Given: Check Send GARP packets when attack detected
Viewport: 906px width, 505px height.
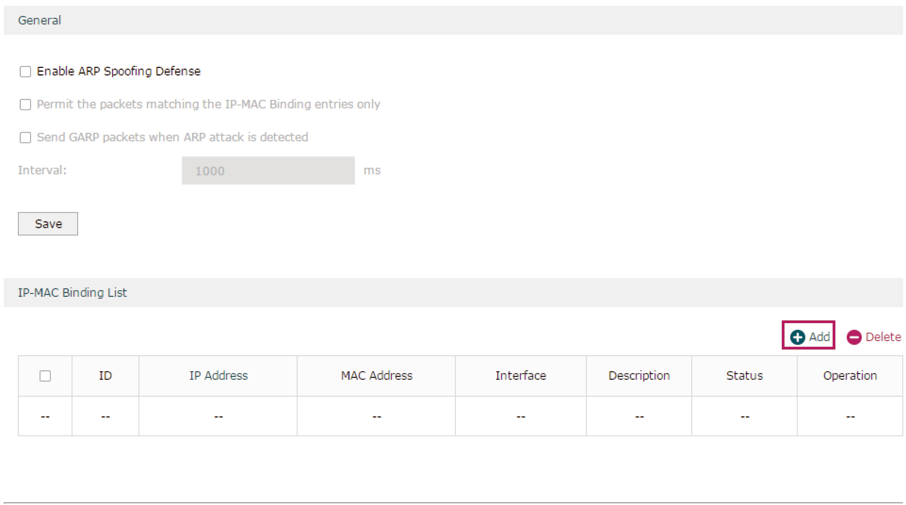Looking at the screenshot, I should (25, 138).
